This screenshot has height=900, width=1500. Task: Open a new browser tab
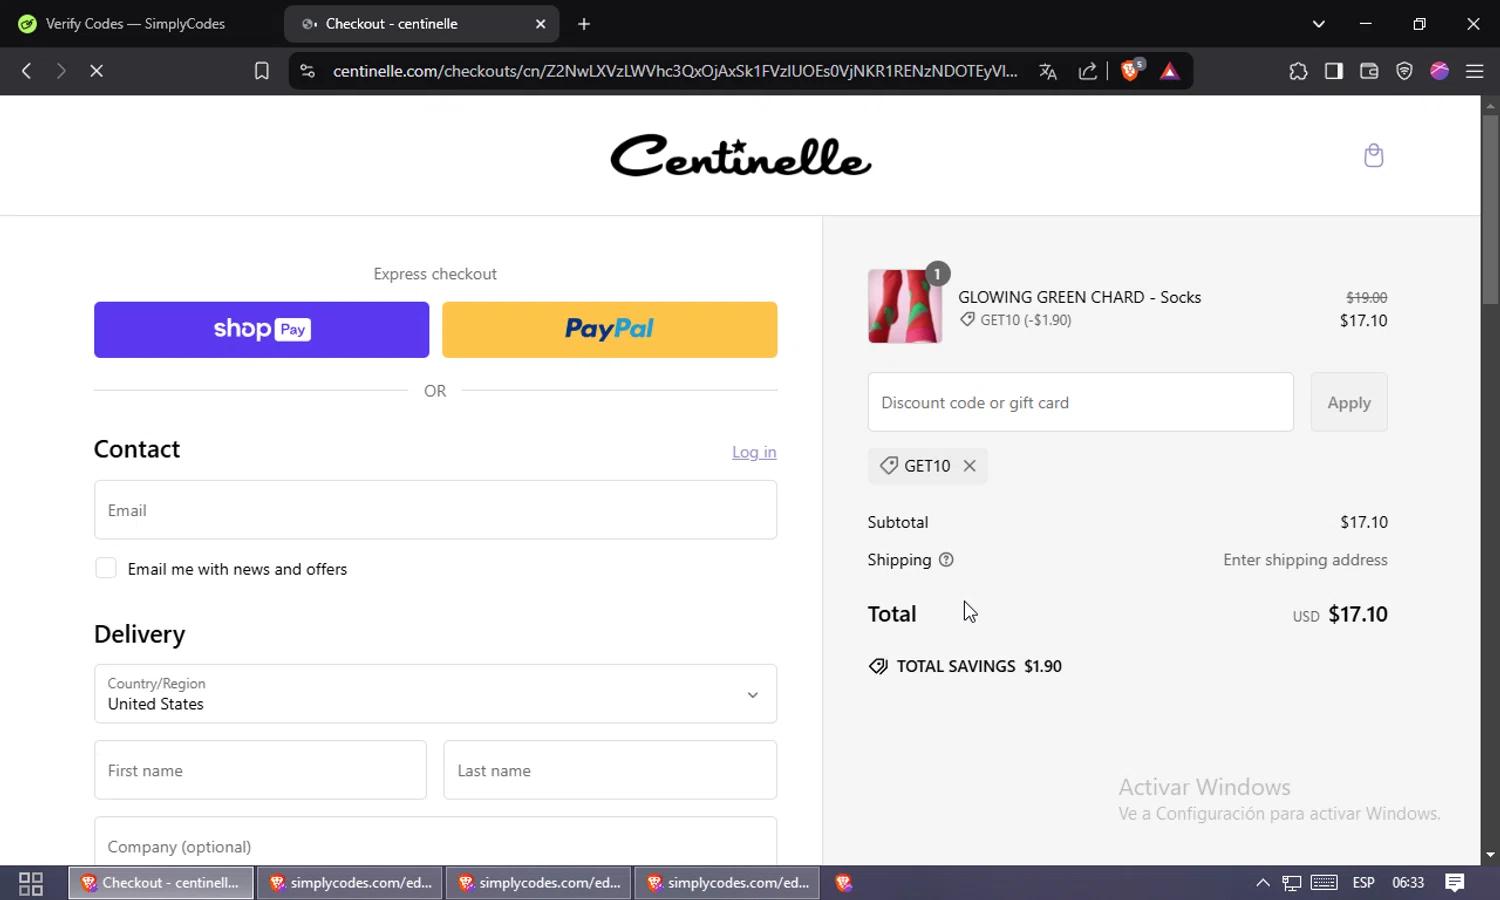[584, 24]
